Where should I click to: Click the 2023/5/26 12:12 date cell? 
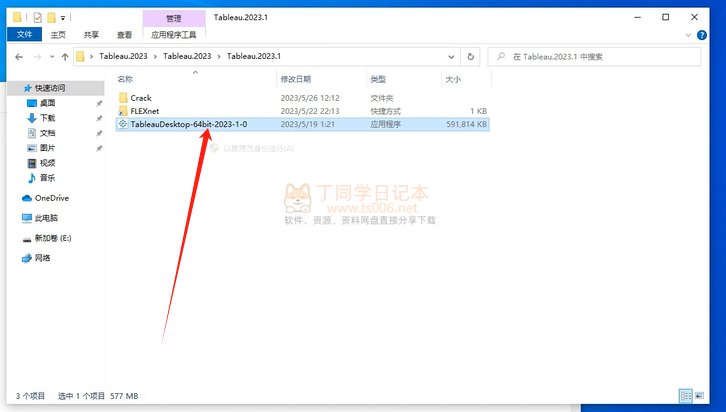tap(310, 98)
